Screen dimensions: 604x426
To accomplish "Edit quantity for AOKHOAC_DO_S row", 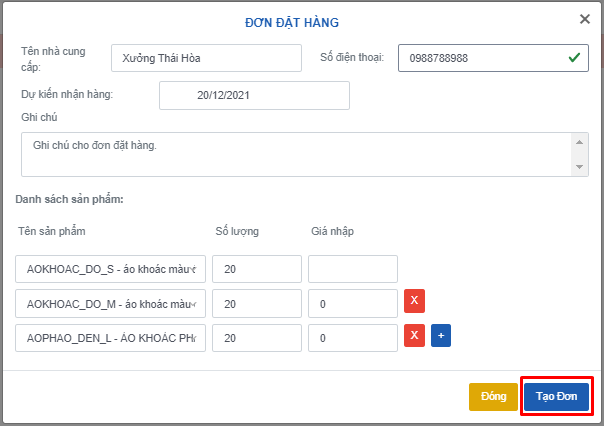I will 256,269.
